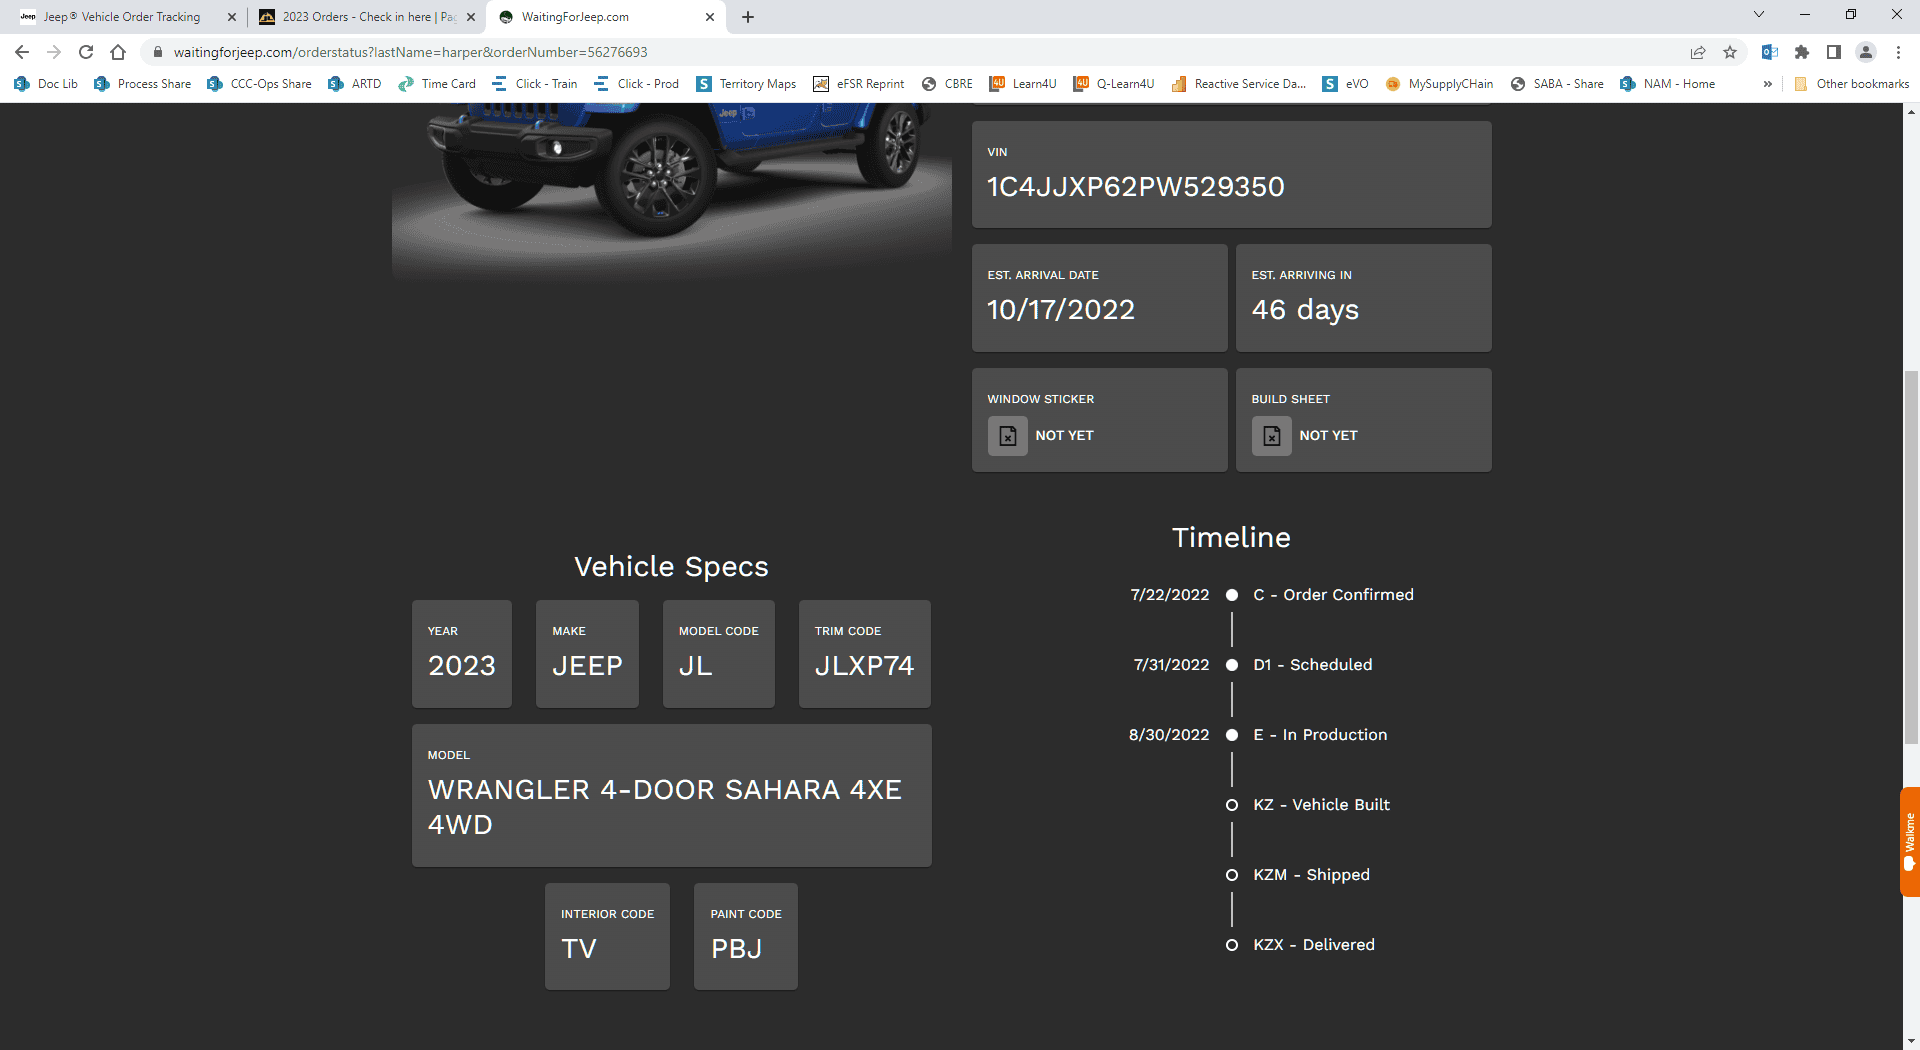The height and width of the screenshot is (1050, 1920).
Task: Open the tab search dropdown arrow
Action: 1759,15
